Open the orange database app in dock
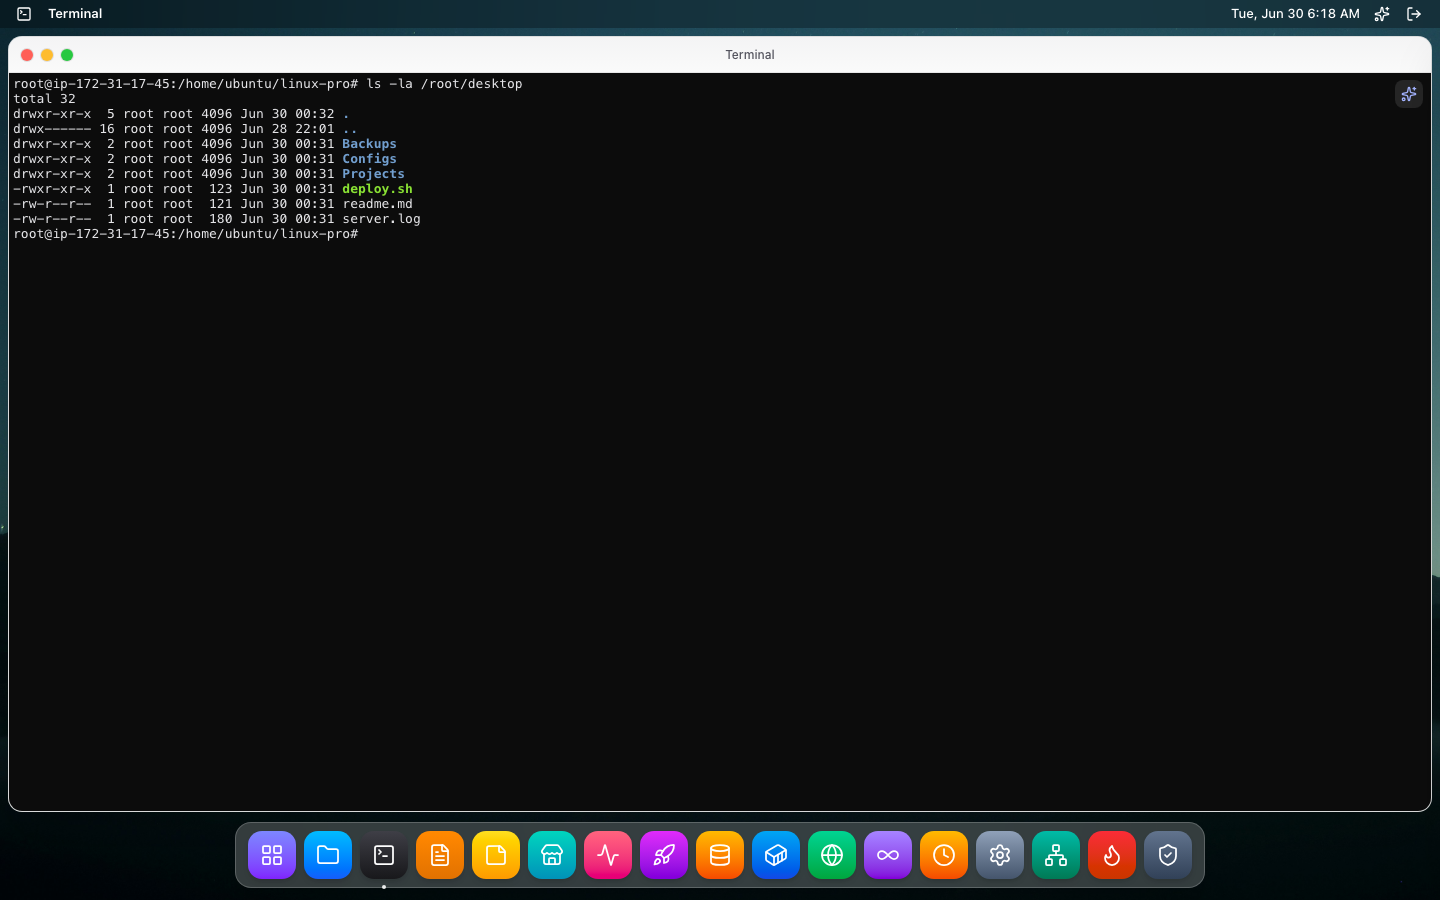The image size is (1440, 900). (720, 855)
